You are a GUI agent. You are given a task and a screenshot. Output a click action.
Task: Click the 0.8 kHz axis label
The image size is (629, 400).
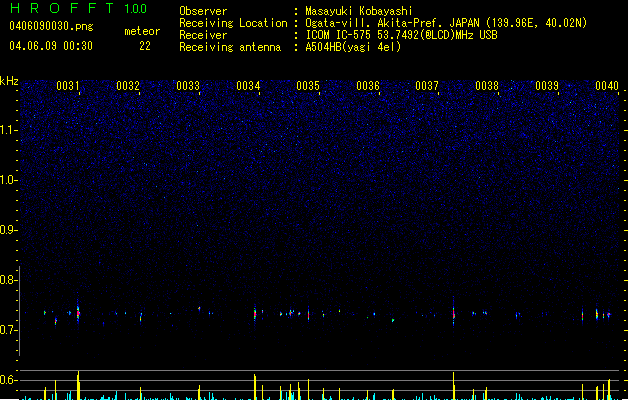pos(9,280)
